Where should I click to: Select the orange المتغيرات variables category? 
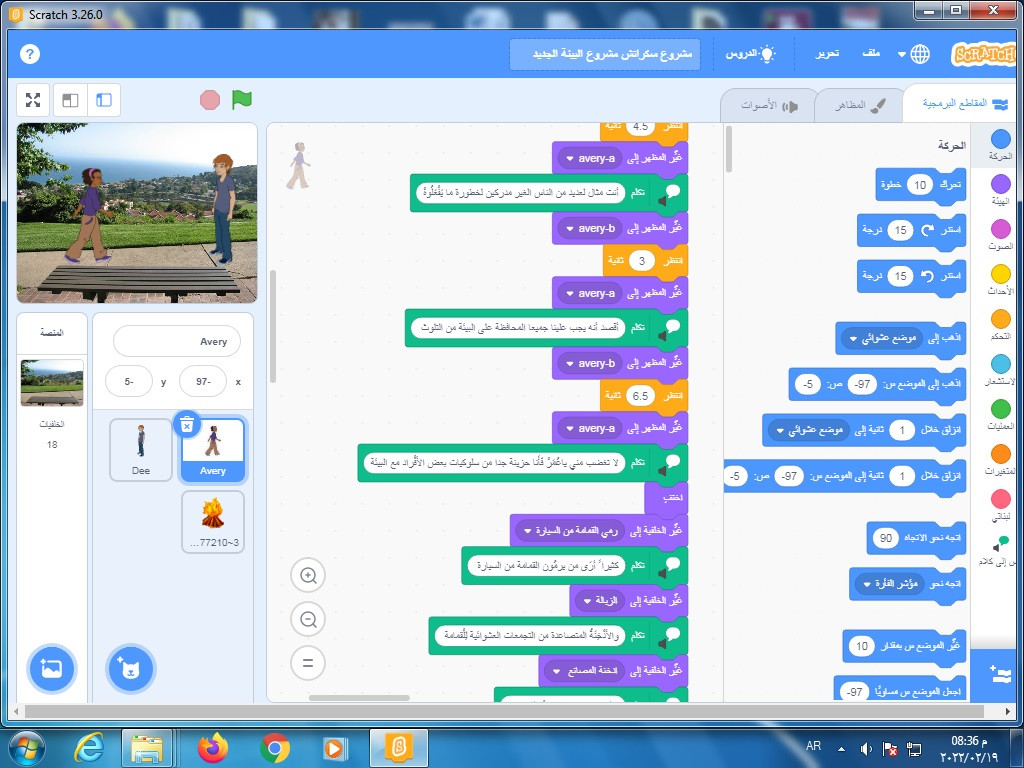1000,460
